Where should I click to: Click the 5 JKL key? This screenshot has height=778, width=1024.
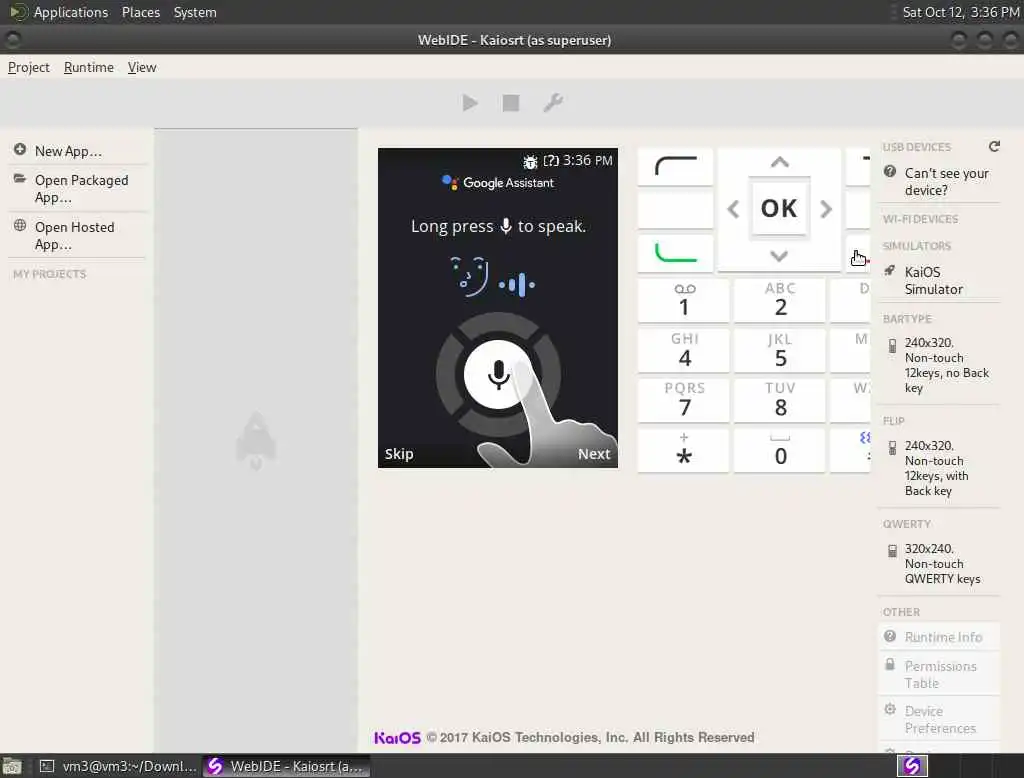pos(780,351)
